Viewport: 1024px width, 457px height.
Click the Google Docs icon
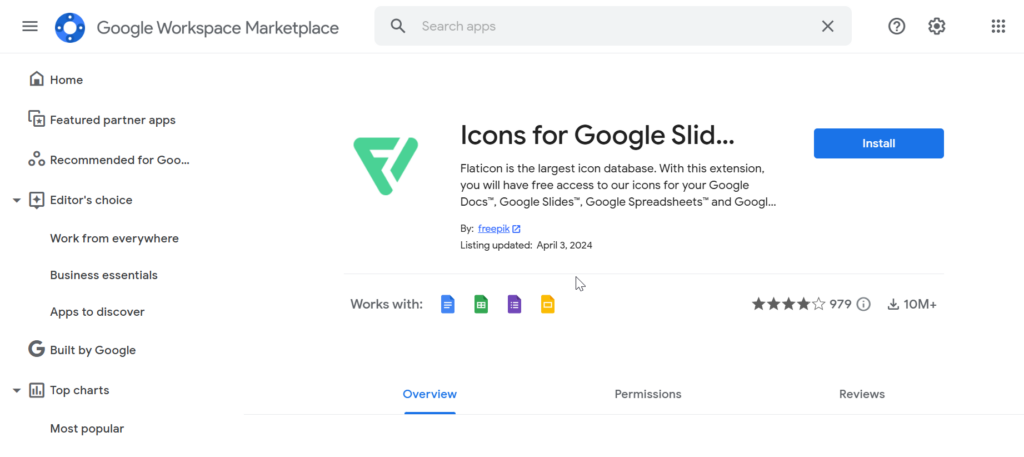[x=448, y=304]
